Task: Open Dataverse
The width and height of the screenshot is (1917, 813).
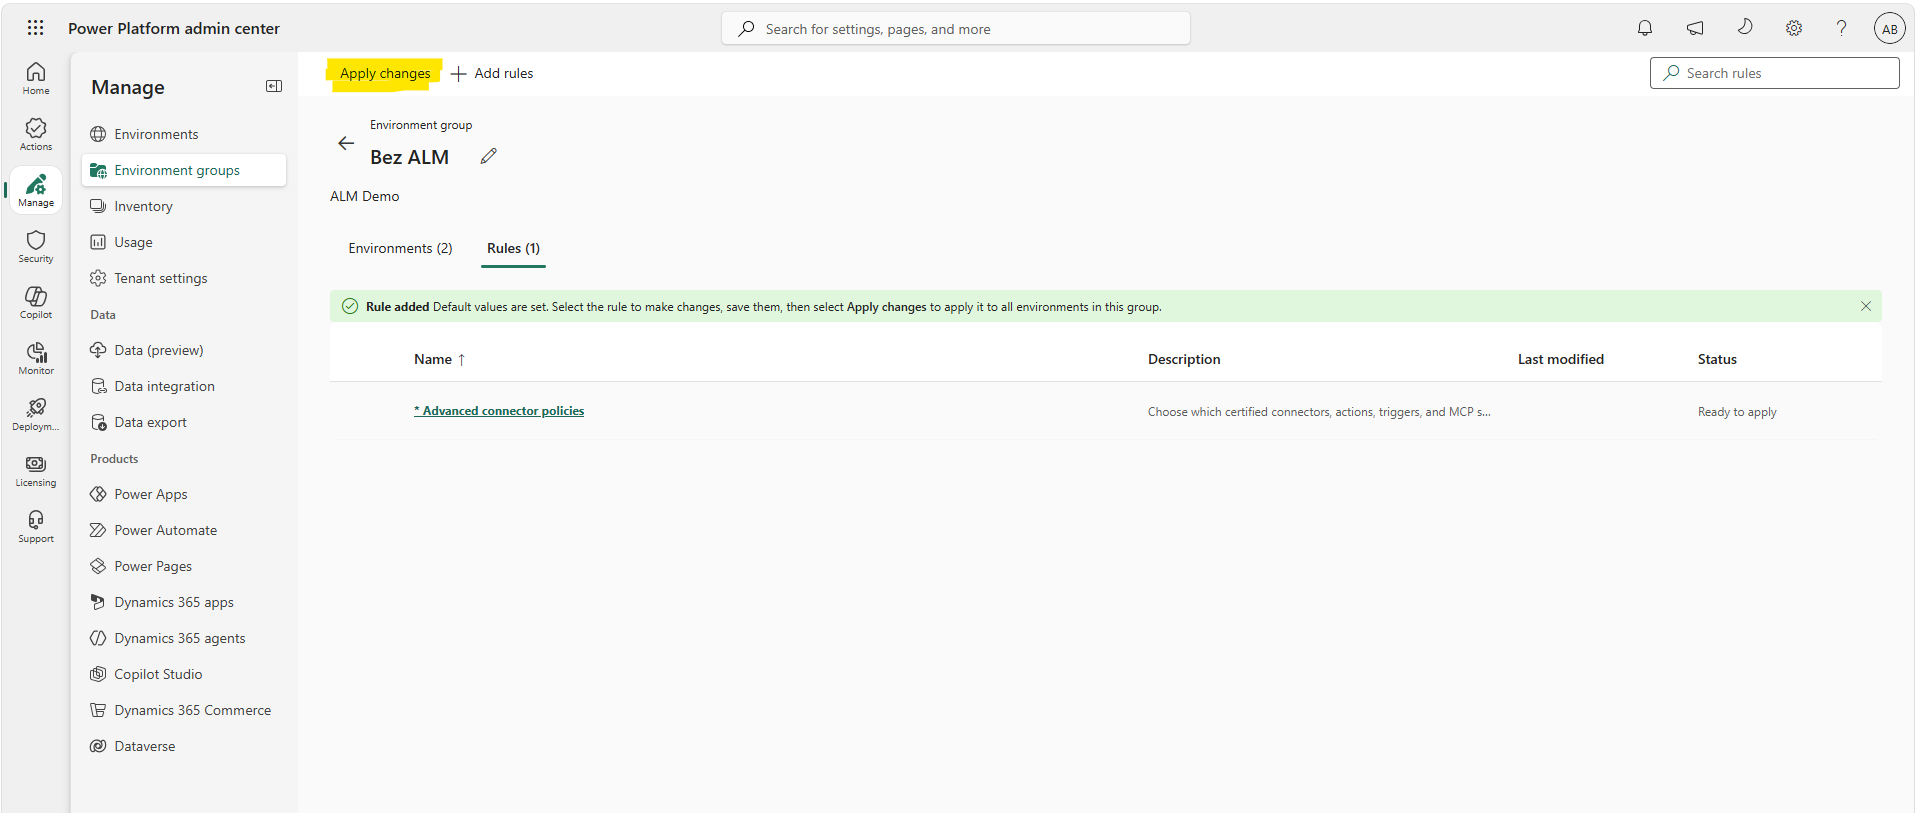Action: click(x=184, y=746)
